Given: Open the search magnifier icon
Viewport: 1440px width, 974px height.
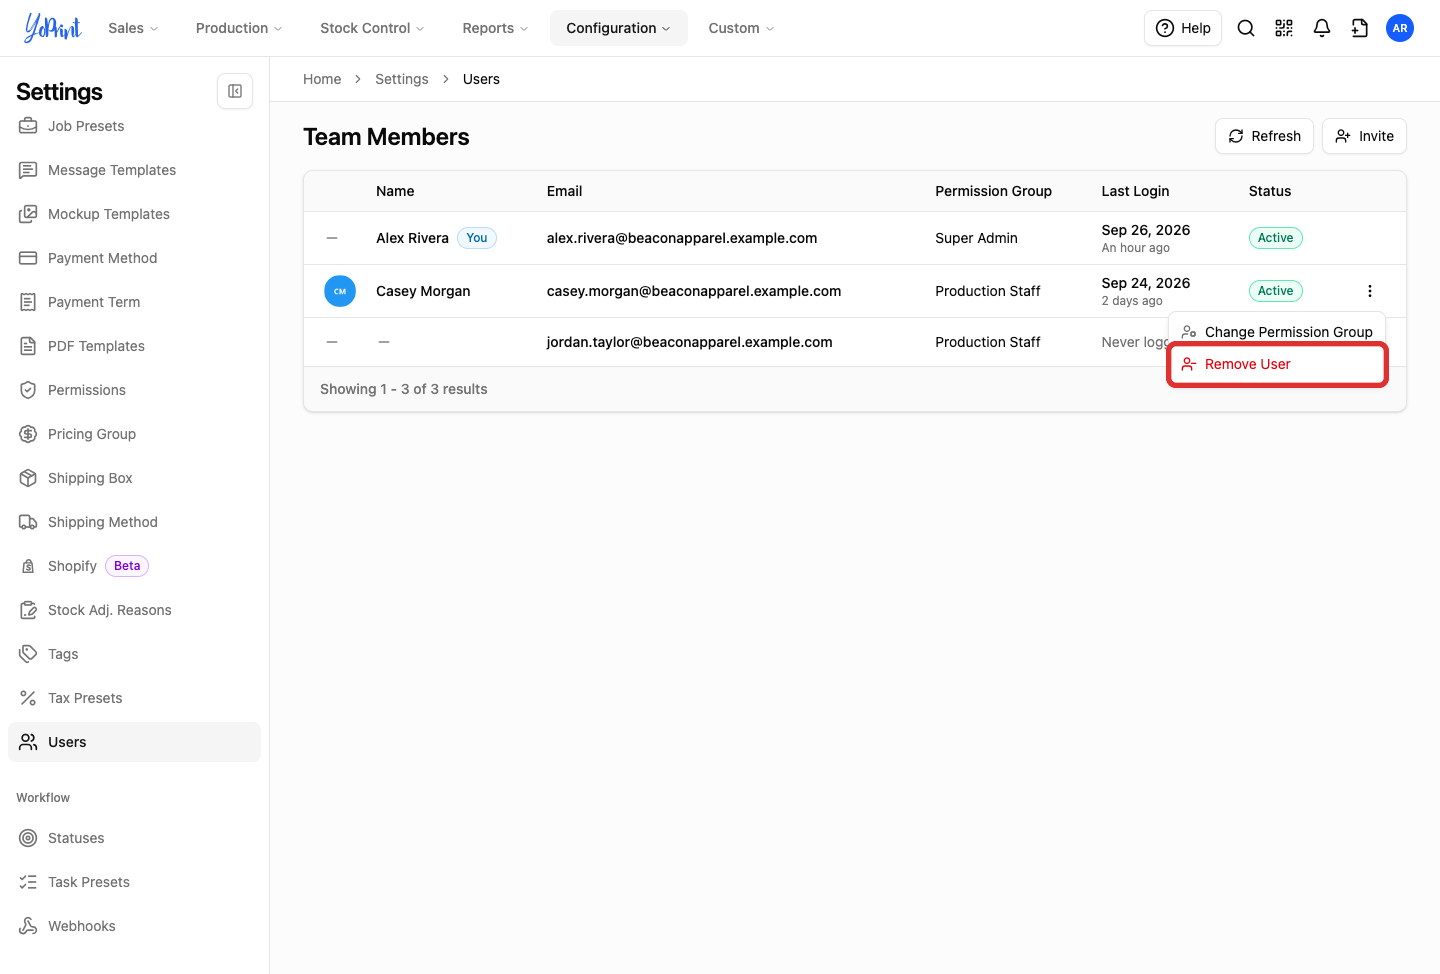Looking at the screenshot, I should (1246, 28).
